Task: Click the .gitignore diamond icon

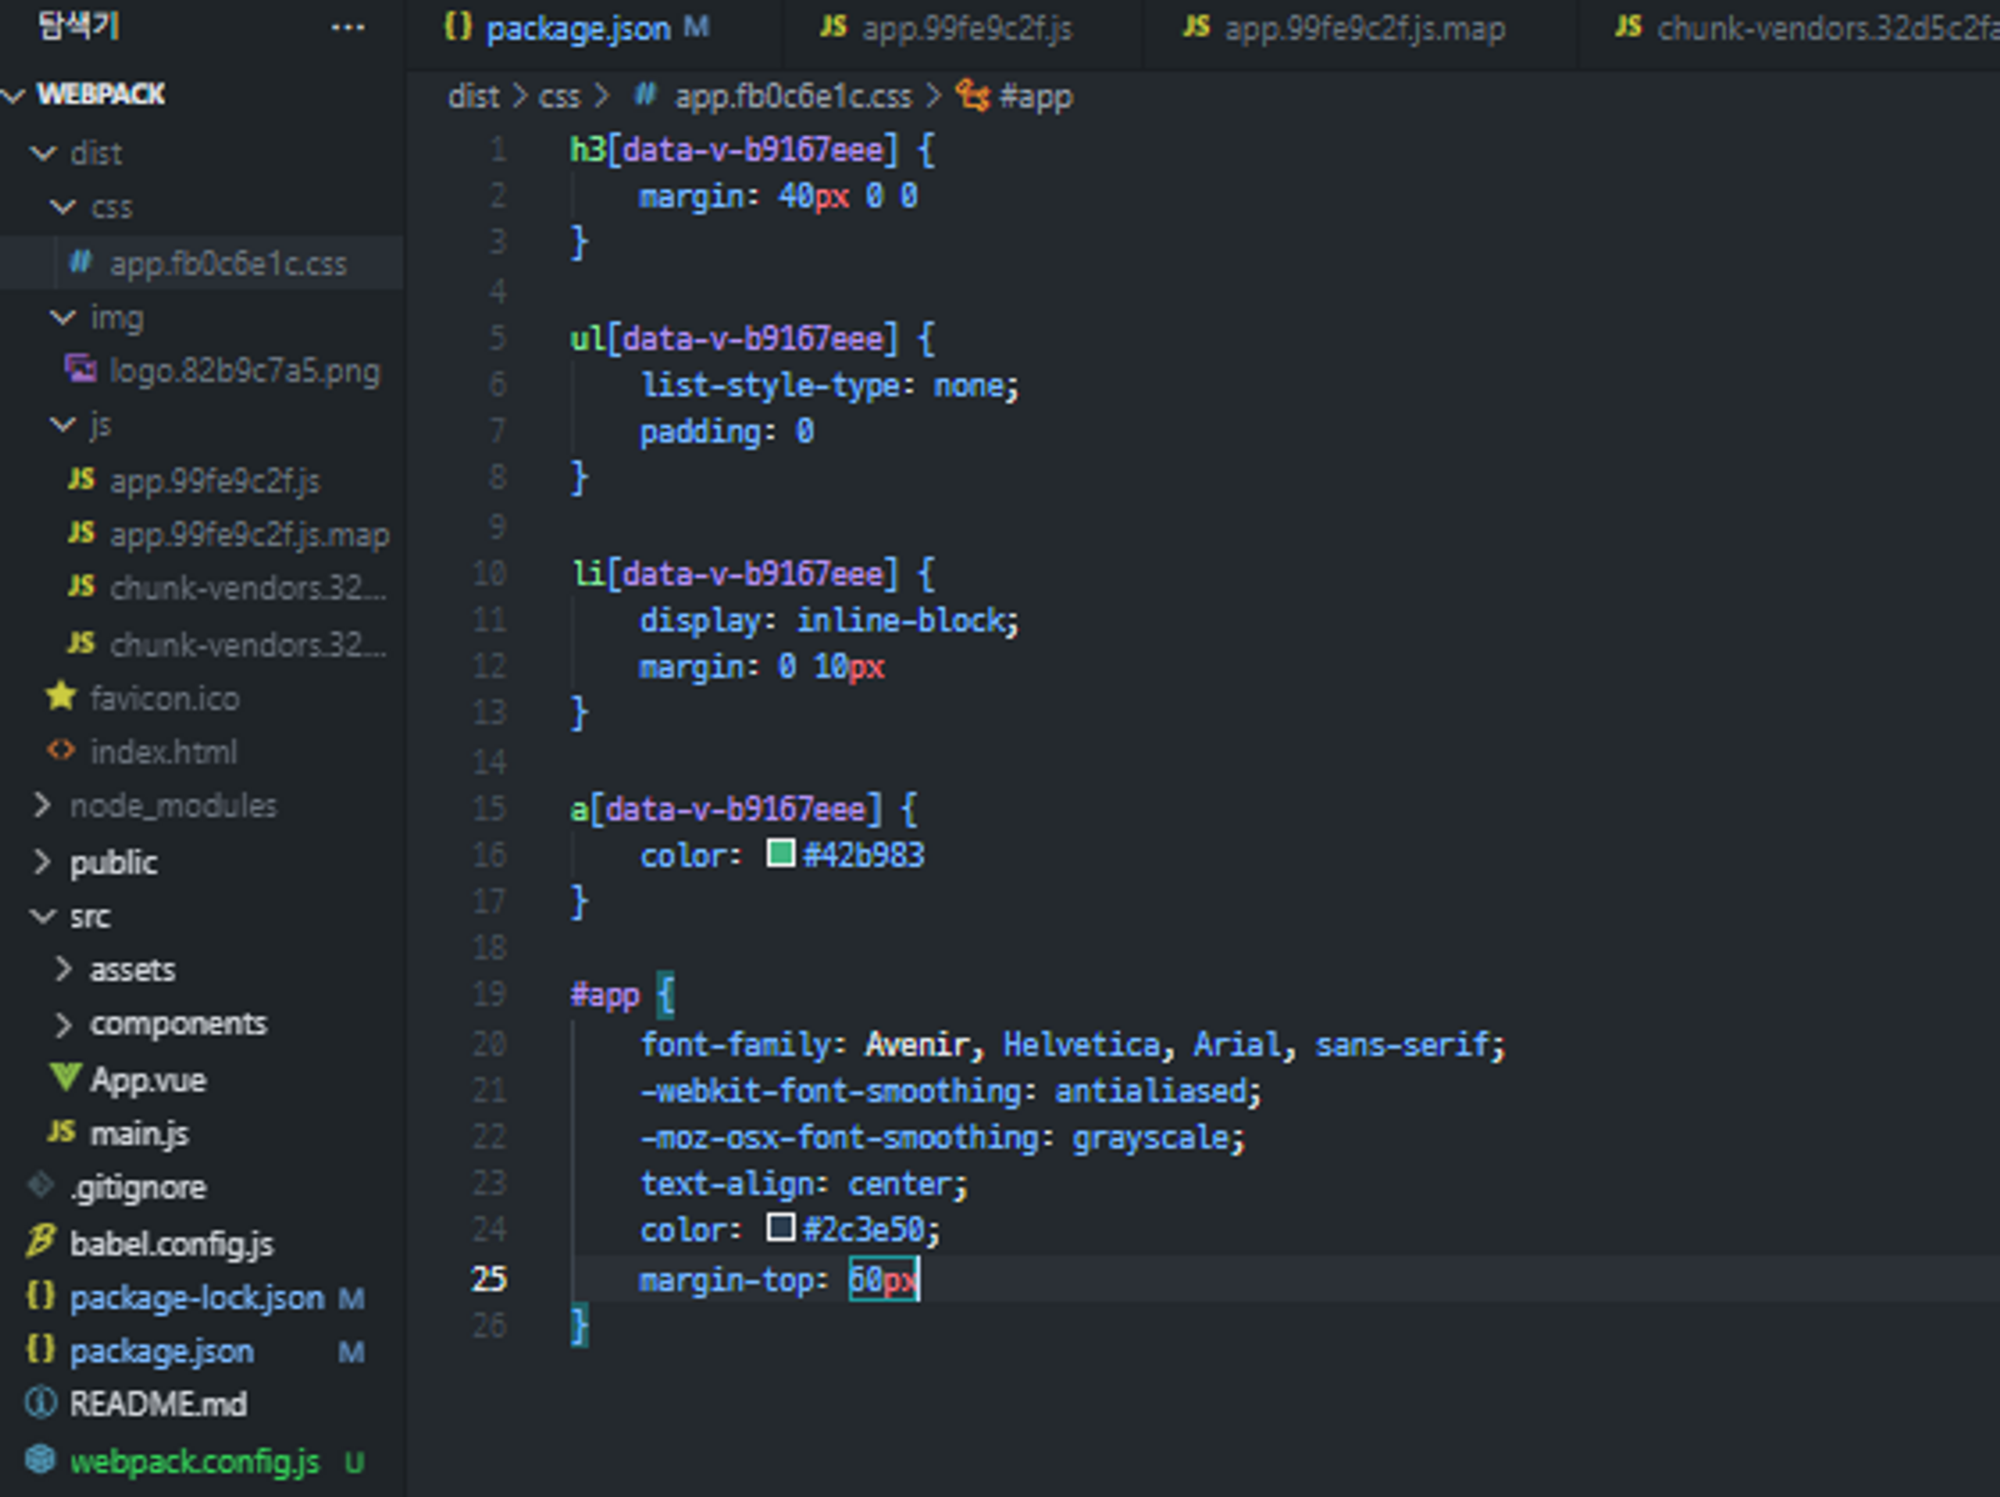Action: 41,1186
